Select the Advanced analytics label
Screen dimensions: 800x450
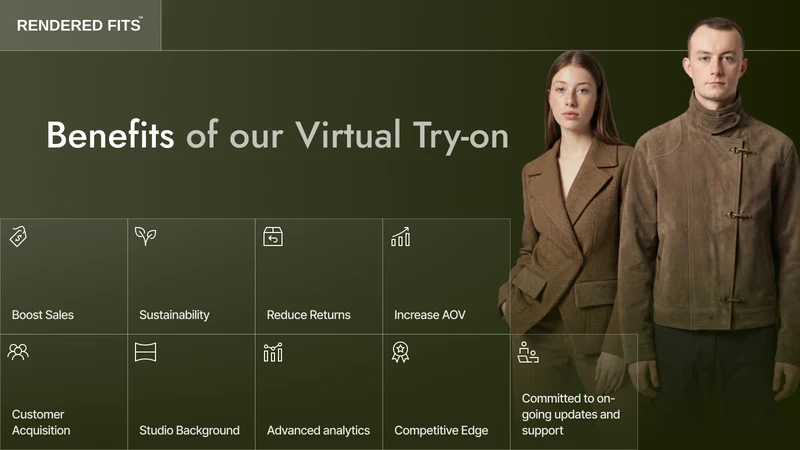(318, 431)
